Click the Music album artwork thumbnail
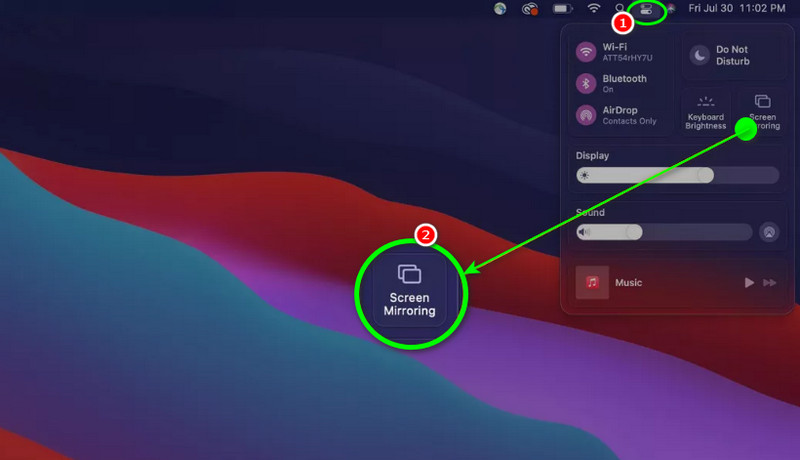800x460 pixels. (592, 283)
